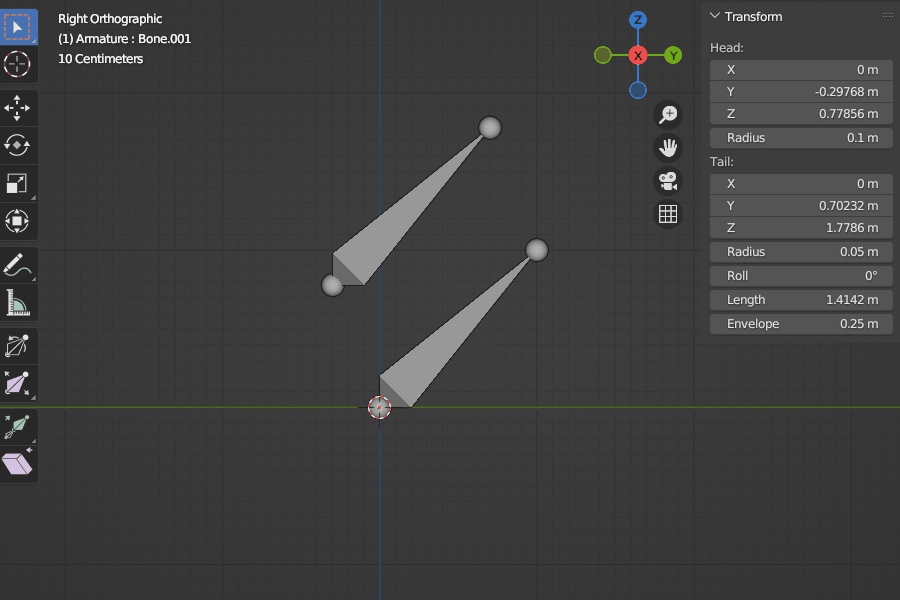Choose the Shear tool
900x600 pixels.
[18, 464]
